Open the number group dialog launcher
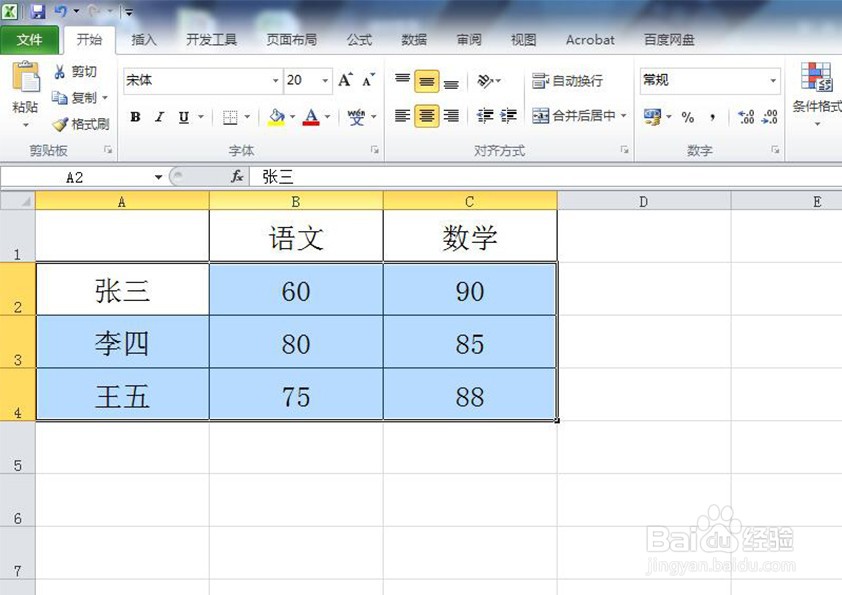Screen dimensions: 842x595 pos(775,150)
